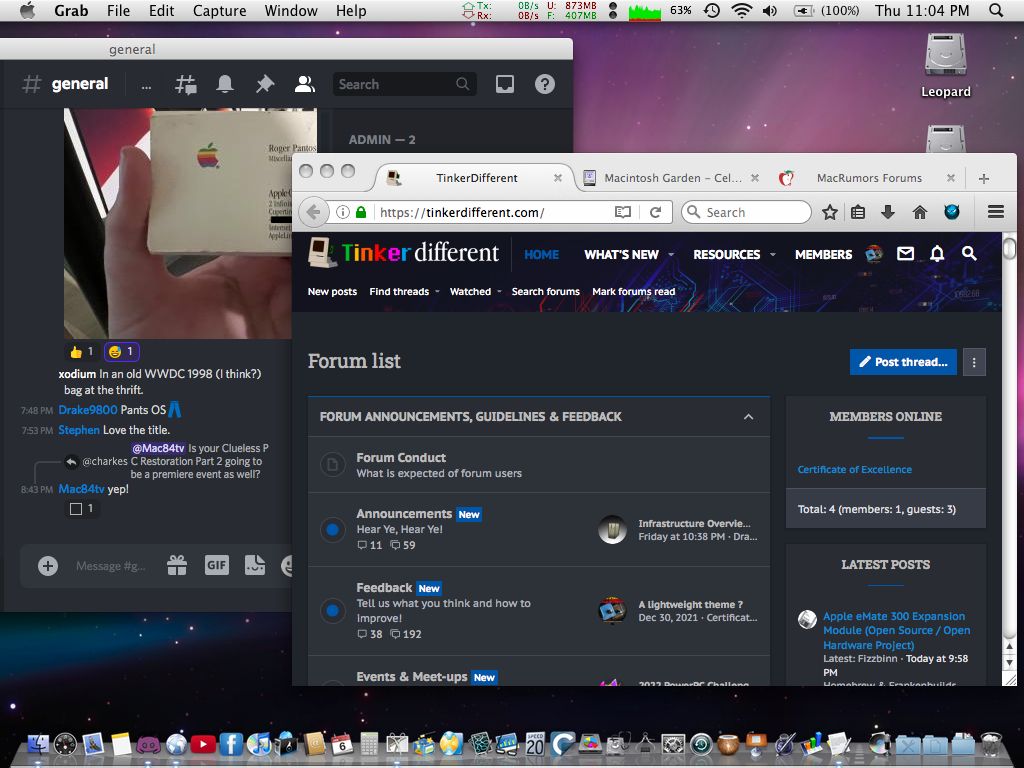The width and height of the screenshot is (1024, 768).
Task: Toggle reader view icon in address bar
Action: (x=623, y=212)
